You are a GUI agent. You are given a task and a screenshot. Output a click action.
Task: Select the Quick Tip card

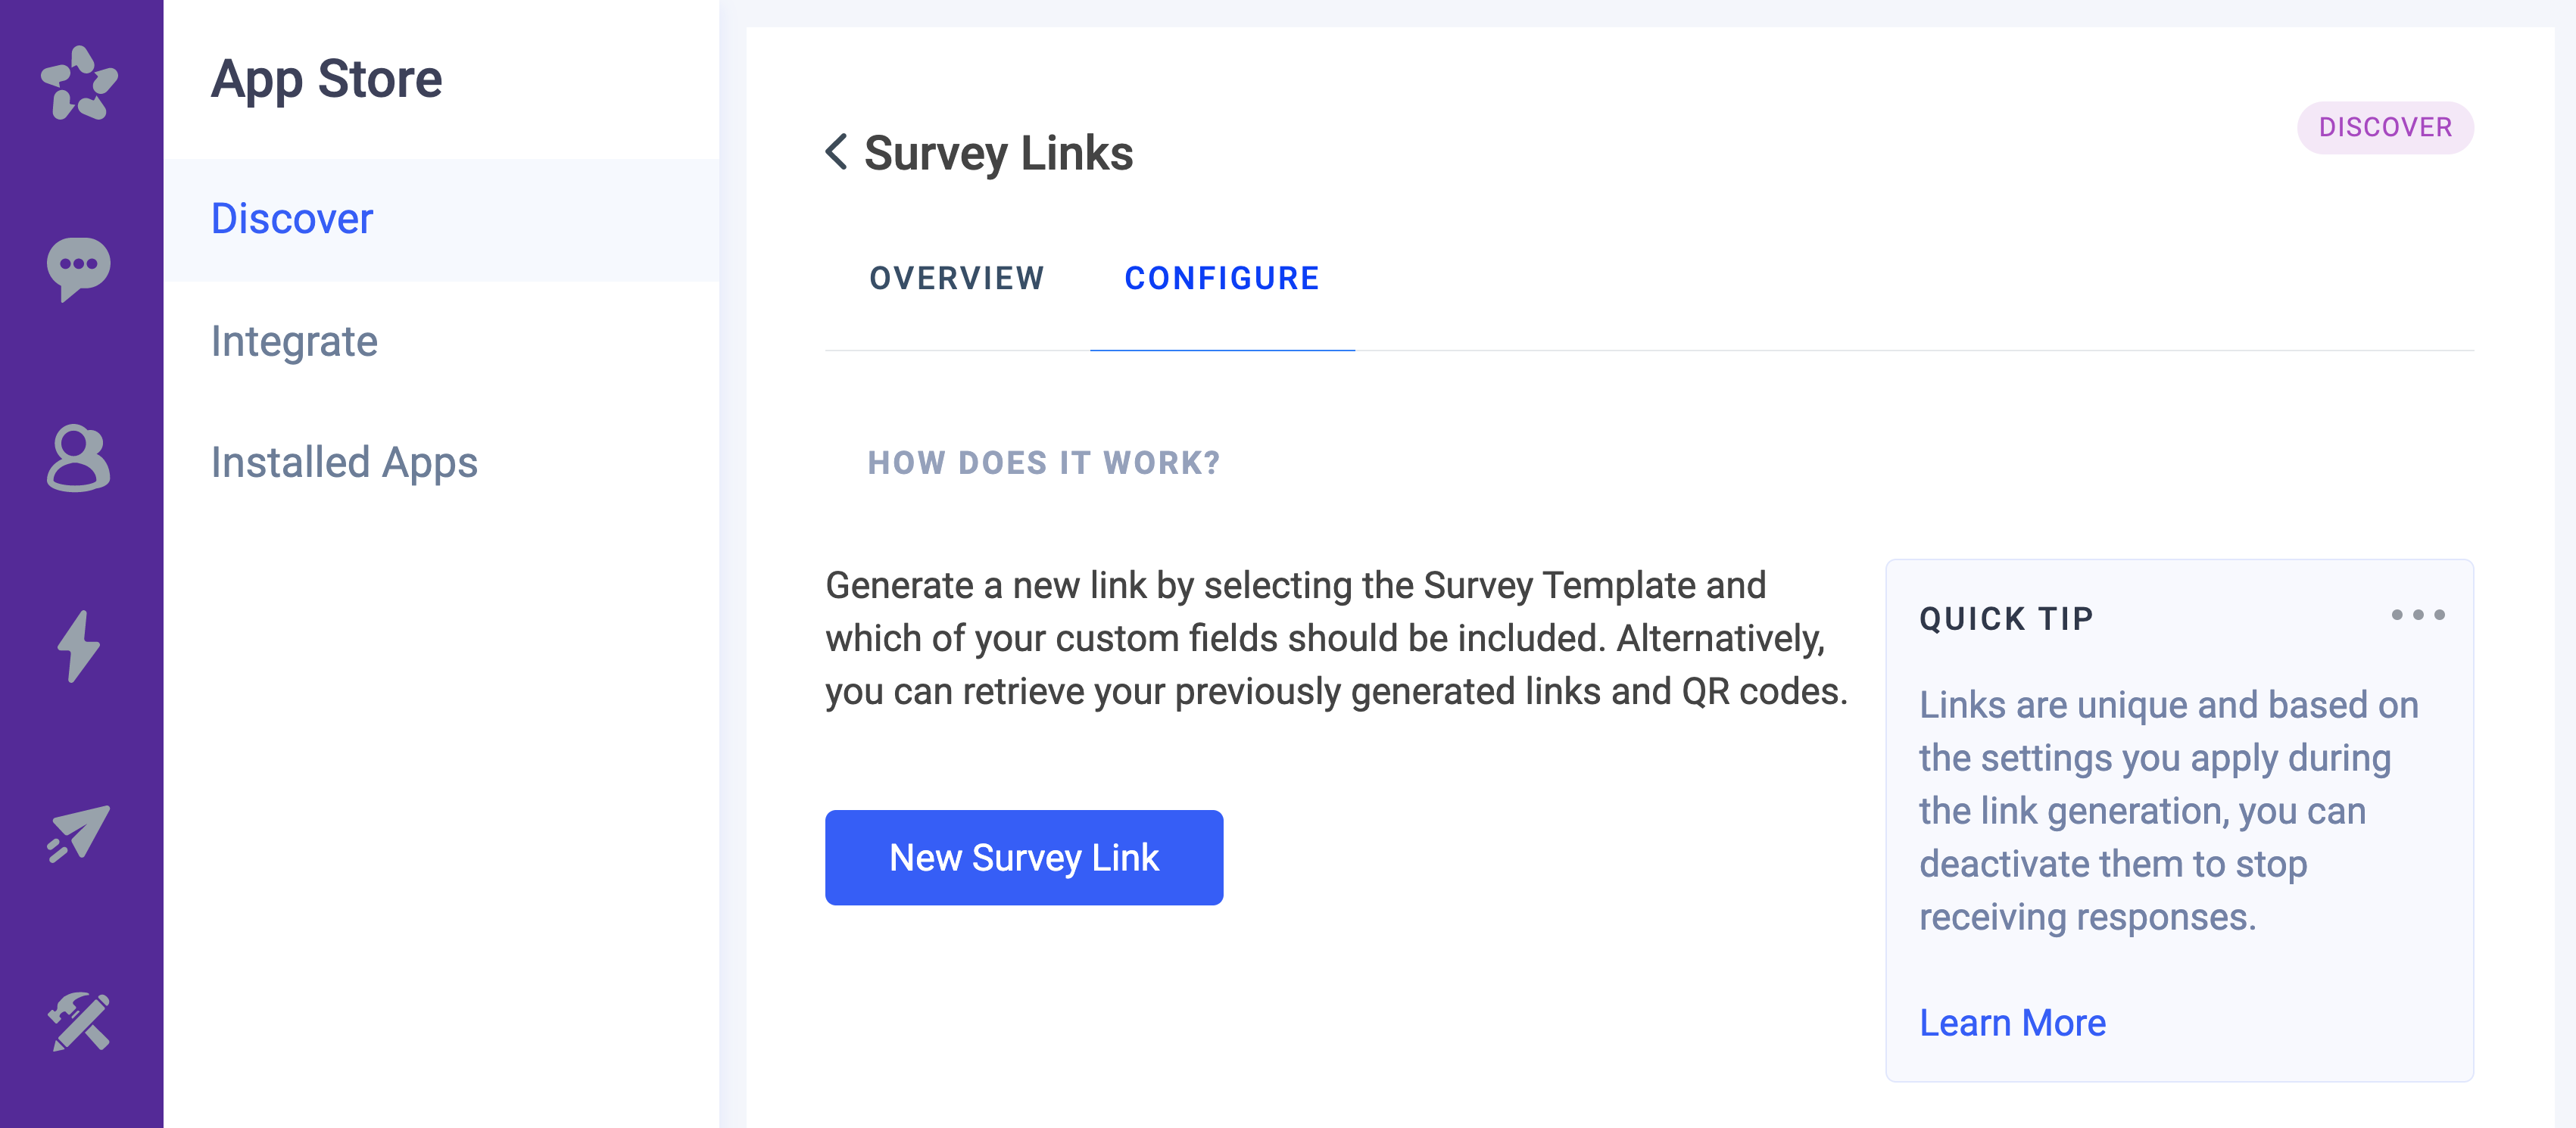coord(2175,820)
